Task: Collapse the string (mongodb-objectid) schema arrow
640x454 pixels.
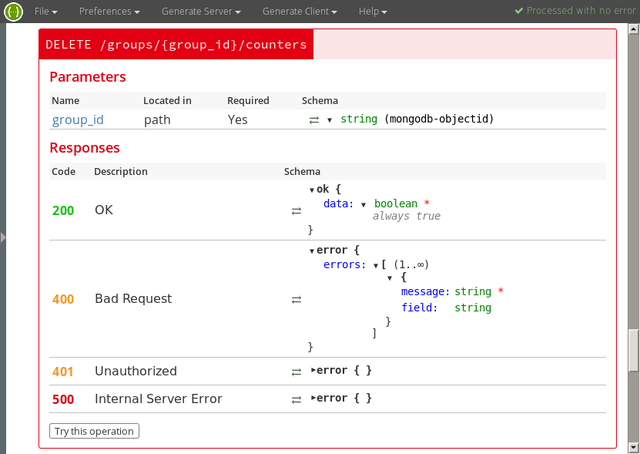Action: [x=329, y=120]
